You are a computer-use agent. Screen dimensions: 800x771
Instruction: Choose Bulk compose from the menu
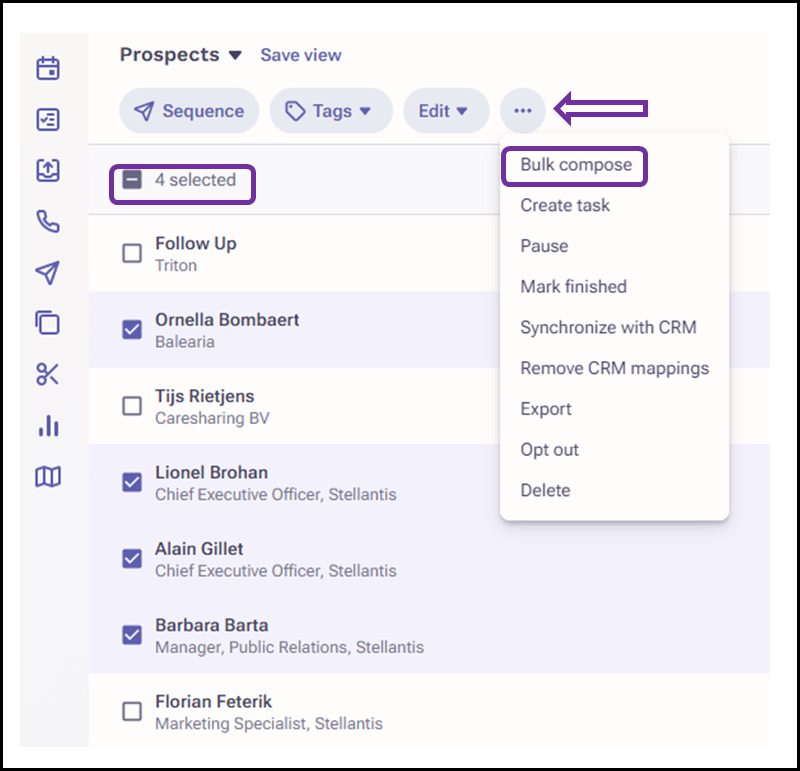click(x=576, y=165)
